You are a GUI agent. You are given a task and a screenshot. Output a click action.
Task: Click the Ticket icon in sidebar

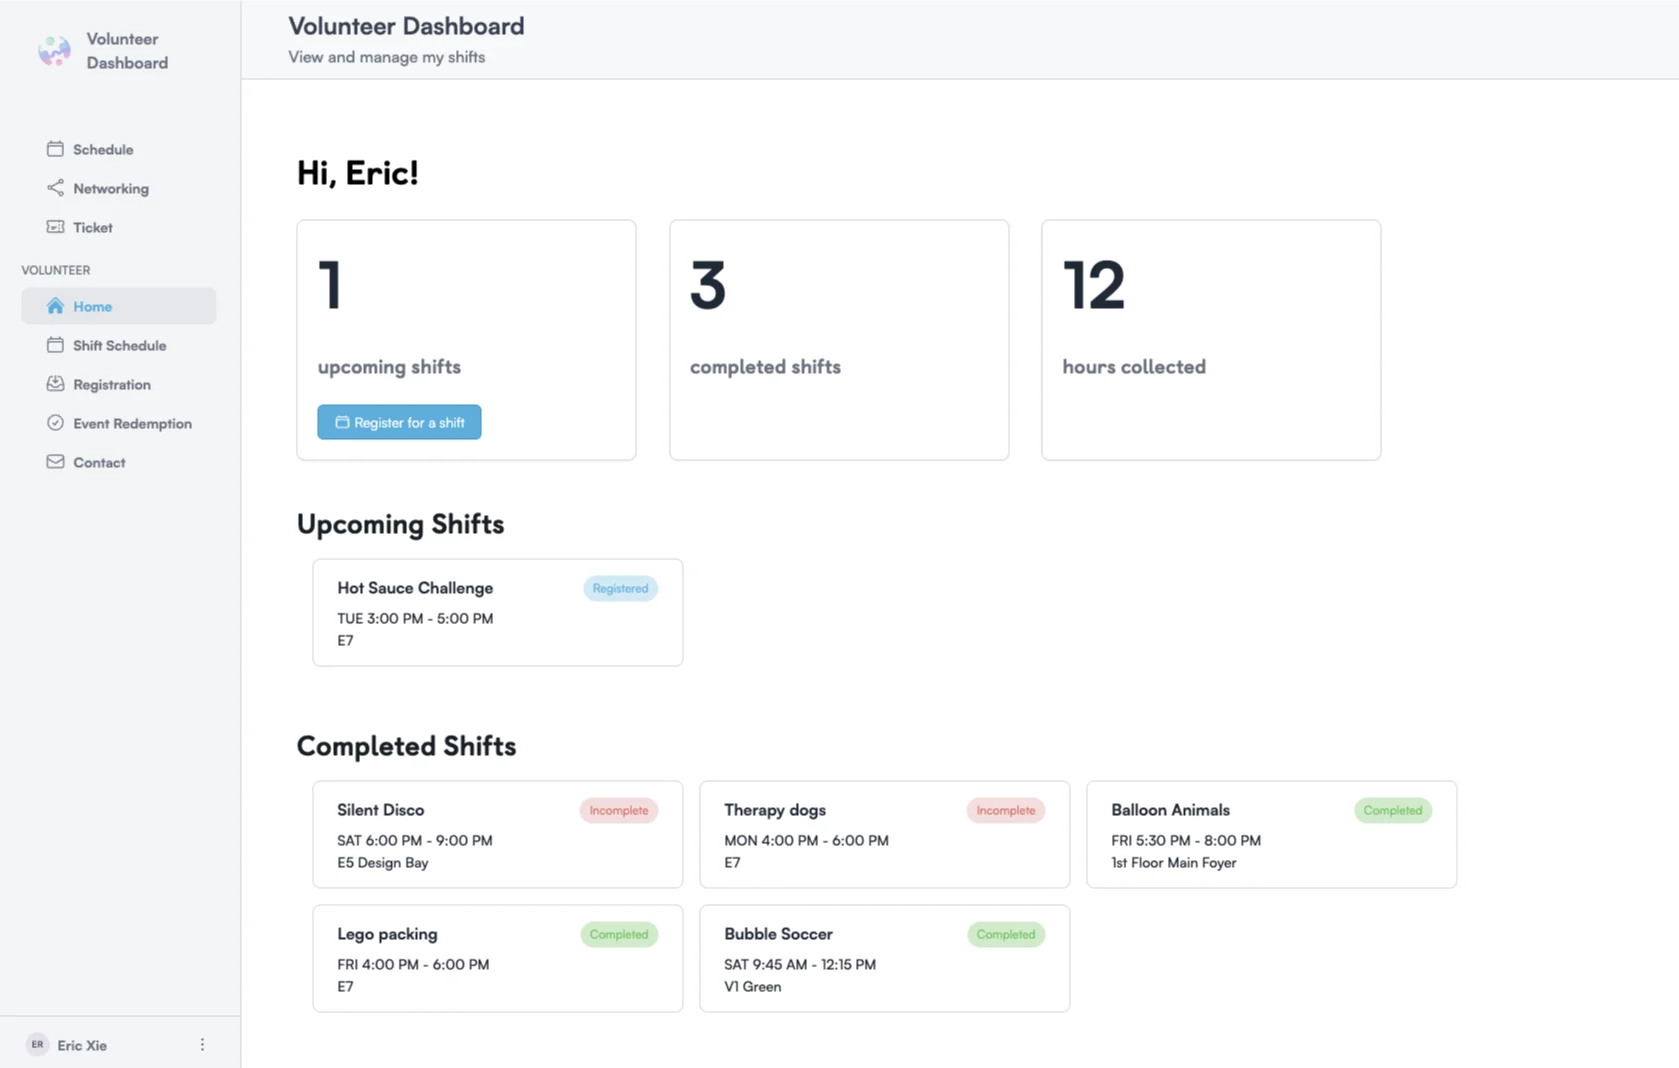coord(55,227)
